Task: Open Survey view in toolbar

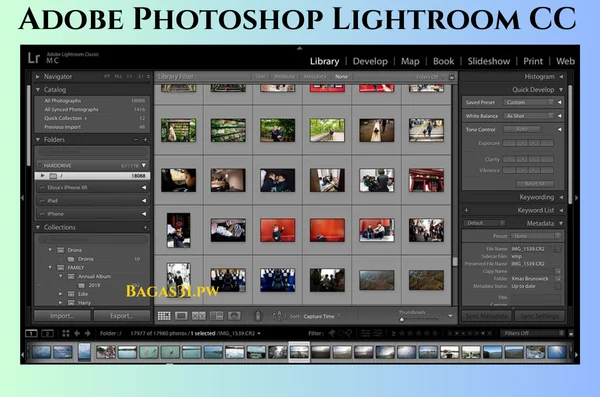Action: [x=216, y=316]
